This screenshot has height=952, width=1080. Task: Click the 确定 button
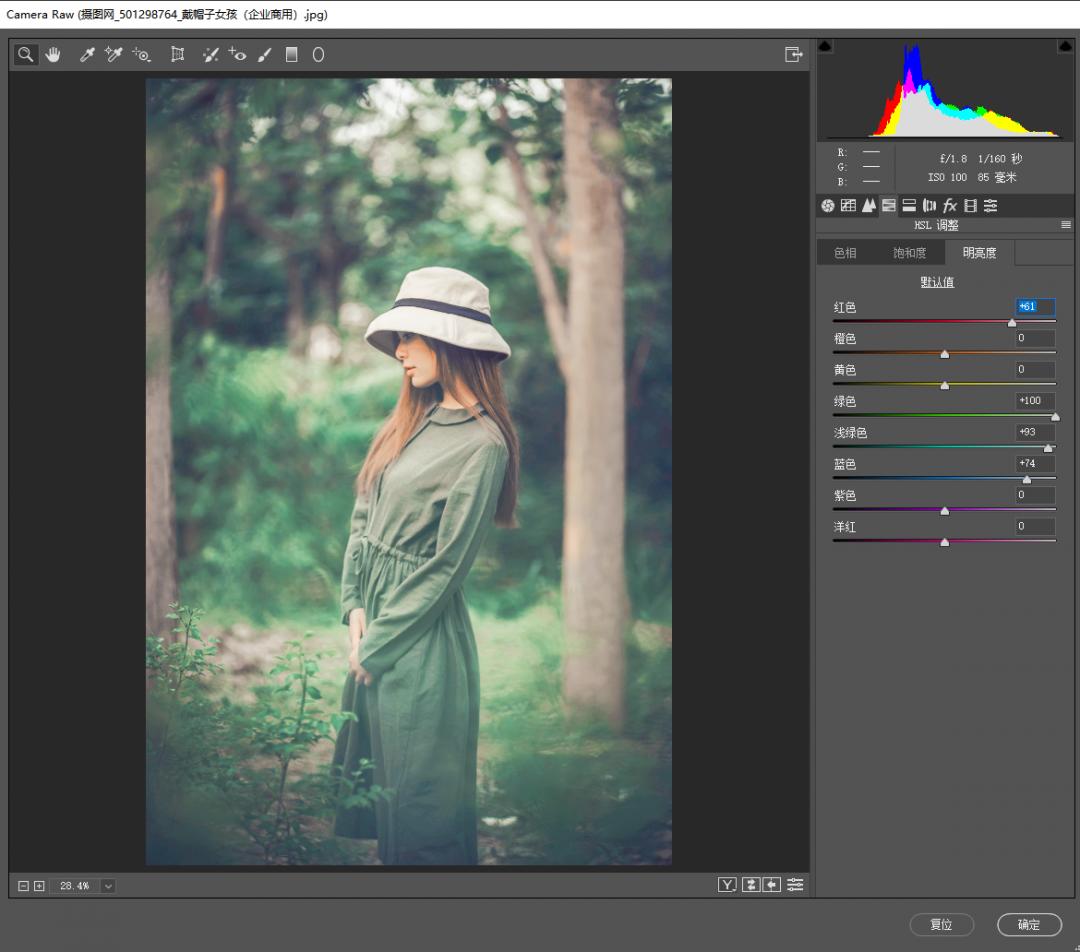point(1029,925)
